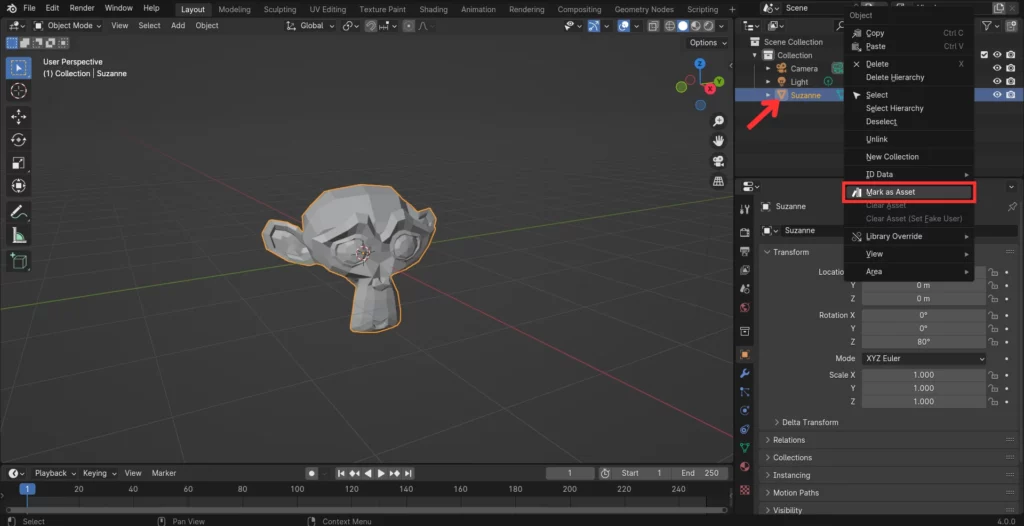
Task: Switch to the Shading workspace tab
Action: point(434,9)
